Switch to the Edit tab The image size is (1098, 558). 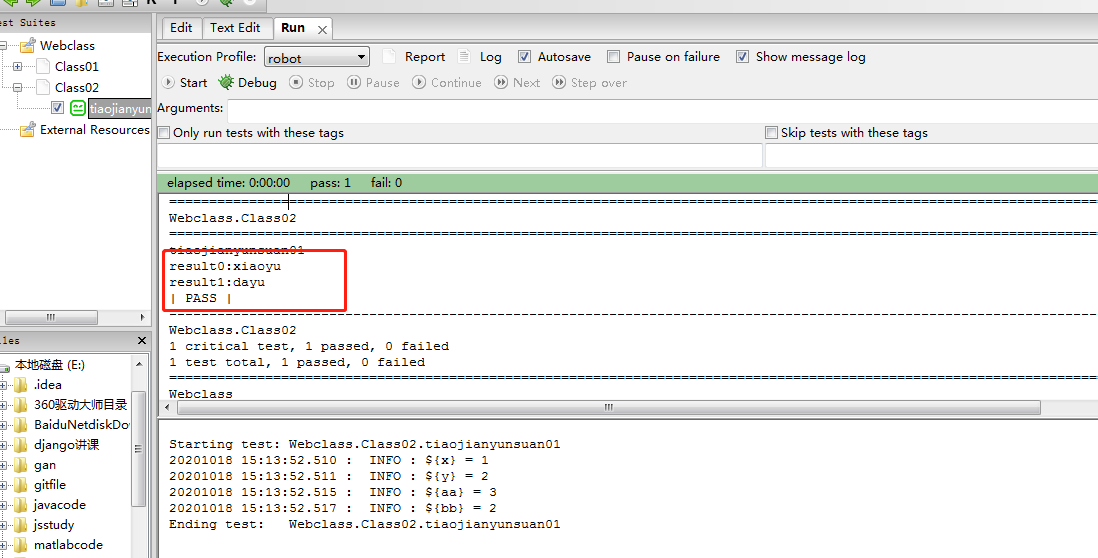[x=181, y=28]
